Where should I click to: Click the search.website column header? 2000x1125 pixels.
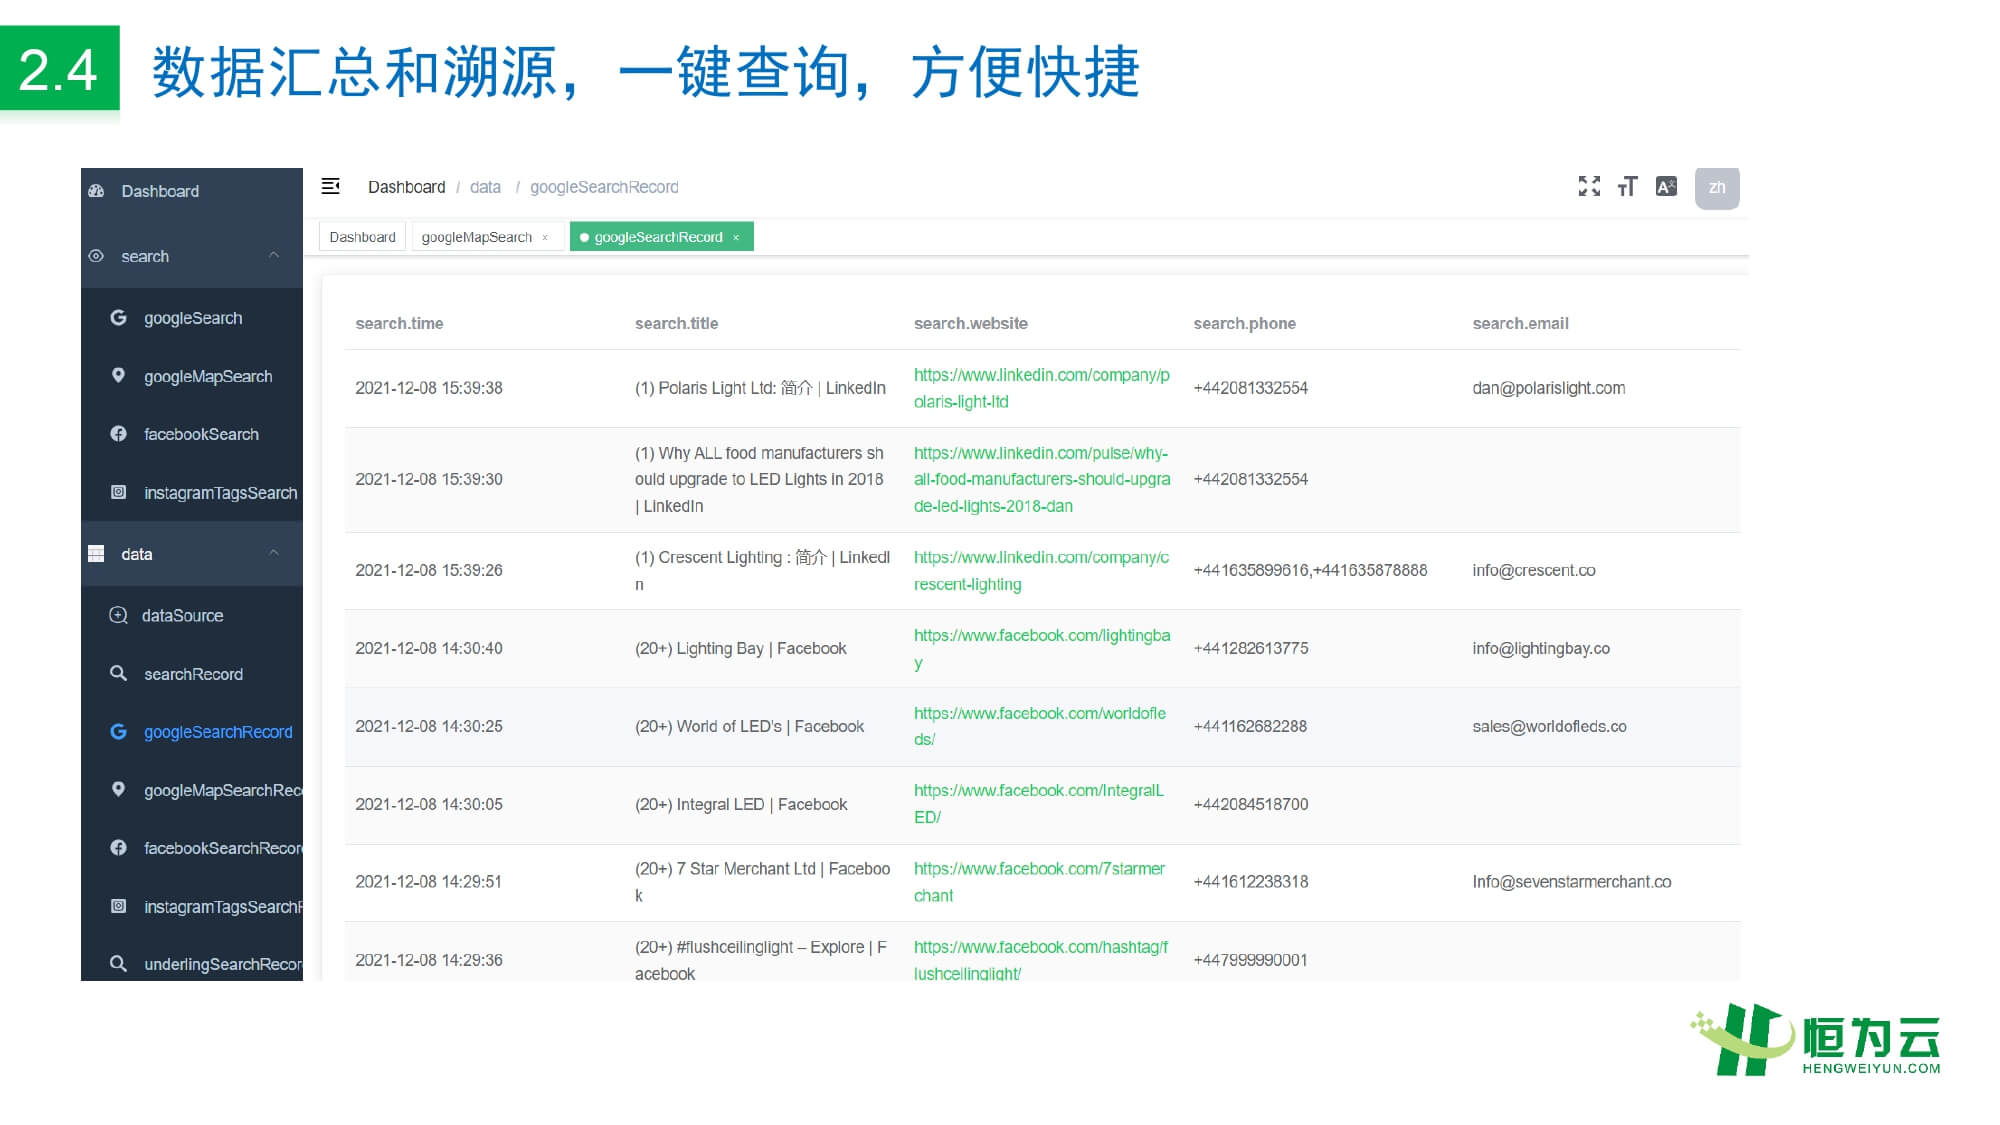(970, 323)
